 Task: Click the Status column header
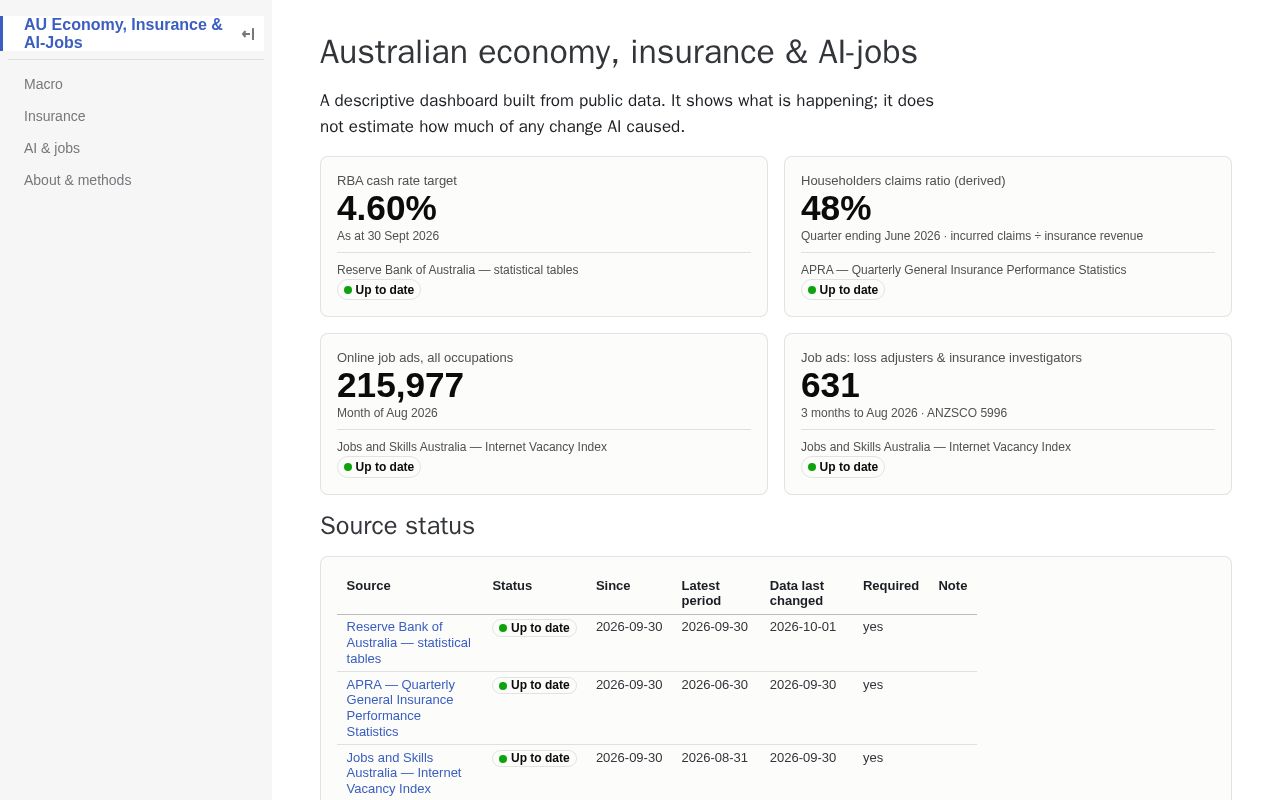coord(512,586)
